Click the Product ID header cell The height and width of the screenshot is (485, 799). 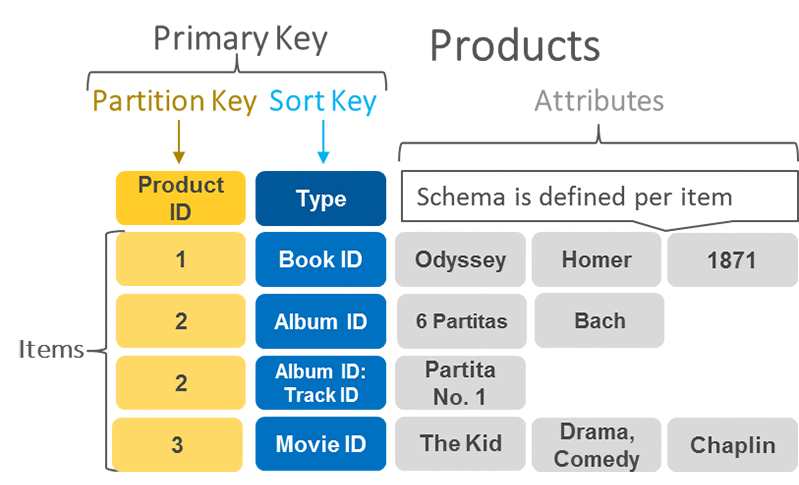coord(181,198)
